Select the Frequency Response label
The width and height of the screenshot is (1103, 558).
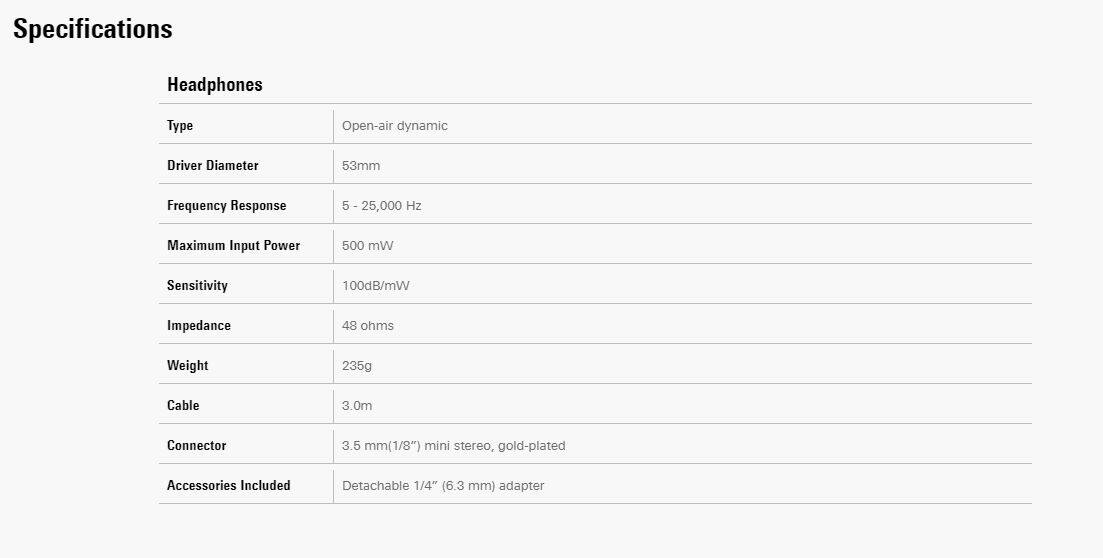[x=227, y=206]
